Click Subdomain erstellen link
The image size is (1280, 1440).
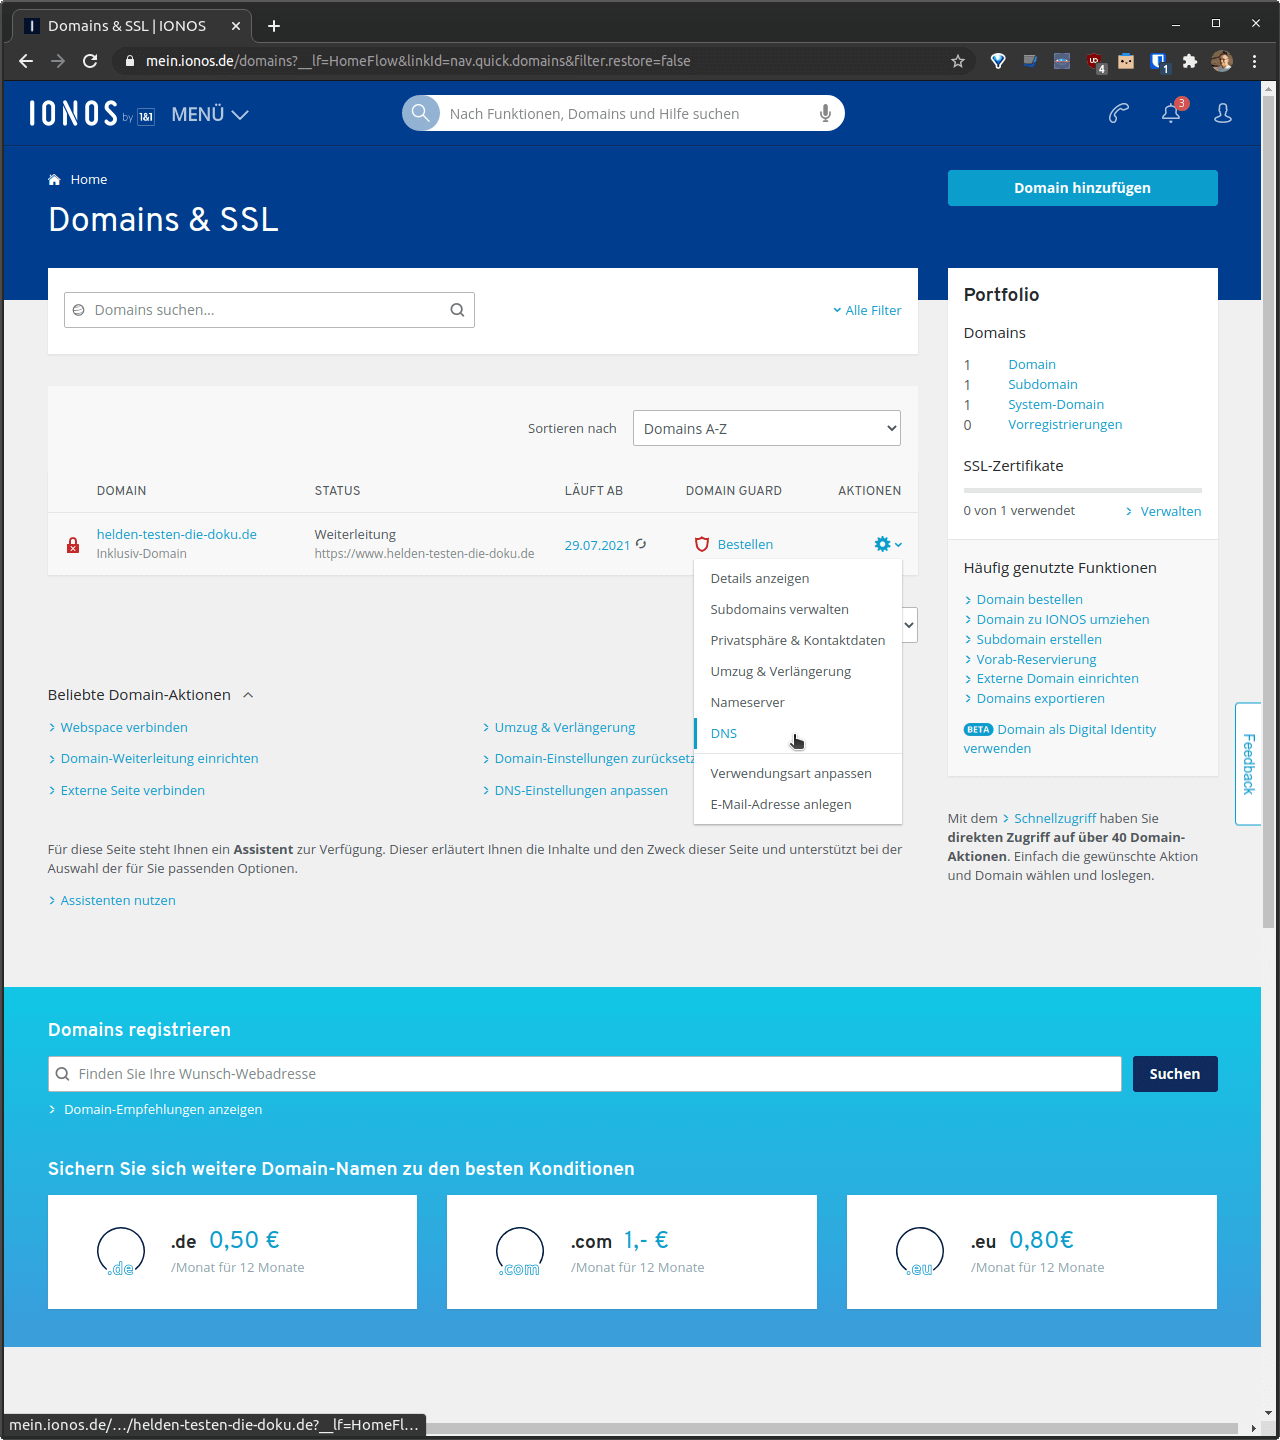tap(1039, 639)
